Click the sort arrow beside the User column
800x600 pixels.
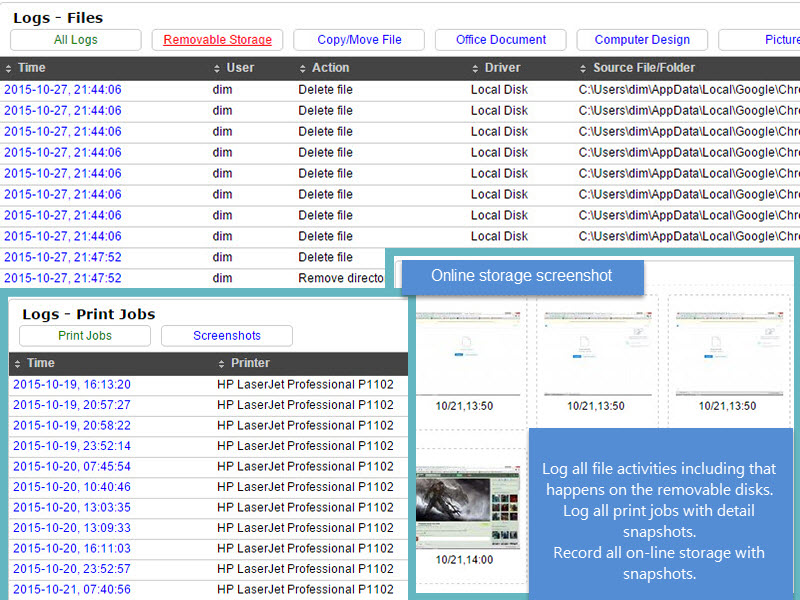click(x=217, y=68)
